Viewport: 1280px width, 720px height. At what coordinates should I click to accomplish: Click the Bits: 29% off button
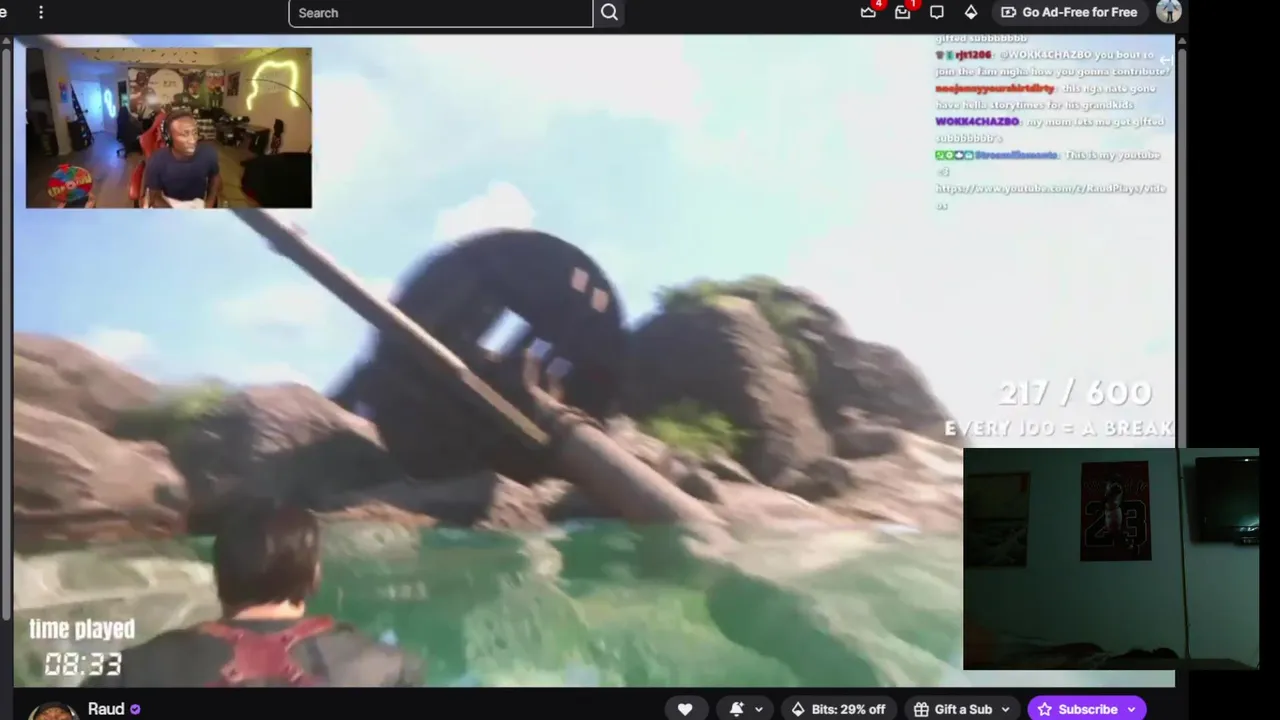tap(838, 709)
